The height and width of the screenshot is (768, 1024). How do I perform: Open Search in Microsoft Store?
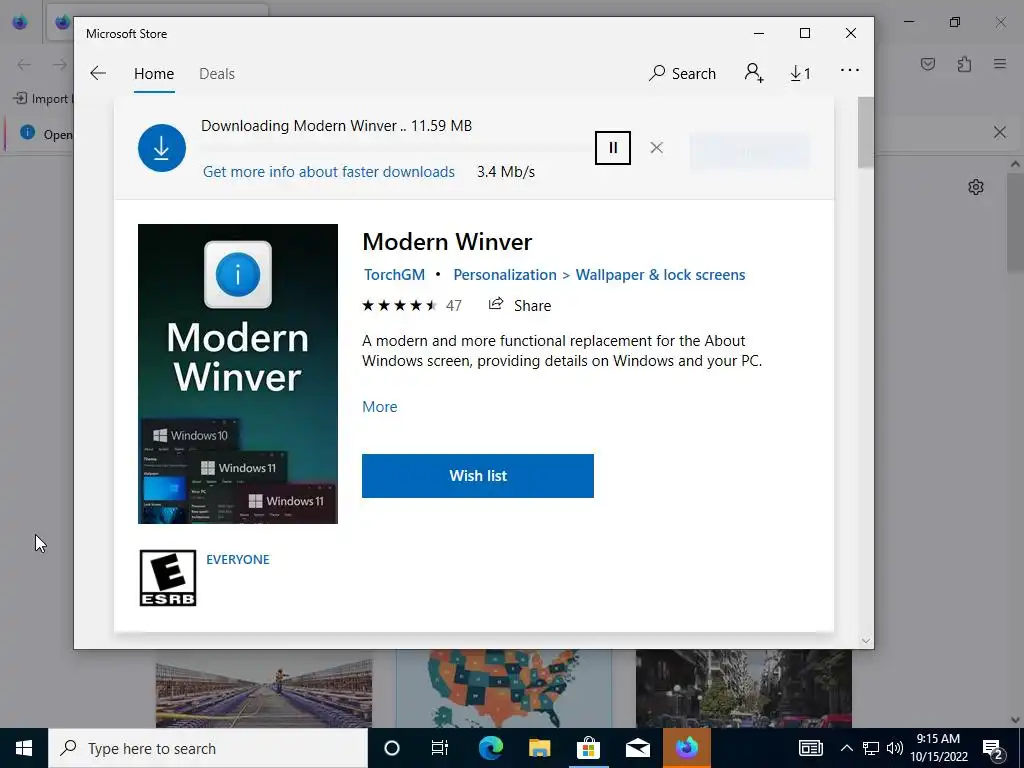[682, 73]
